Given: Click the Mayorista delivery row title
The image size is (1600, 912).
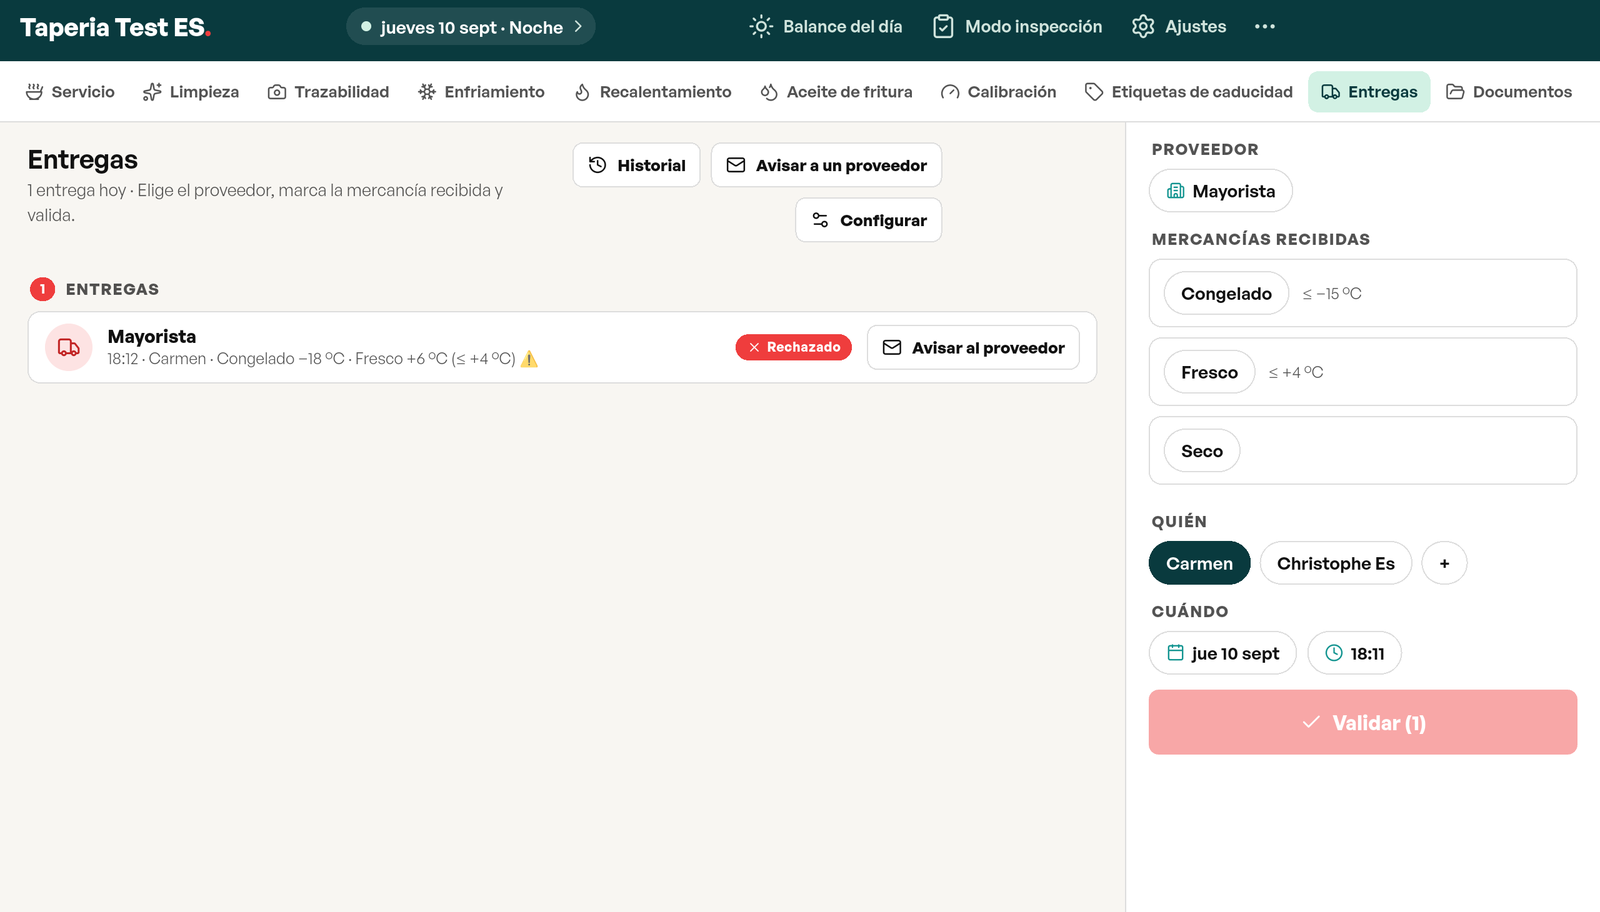Looking at the screenshot, I should [x=152, y=337].
